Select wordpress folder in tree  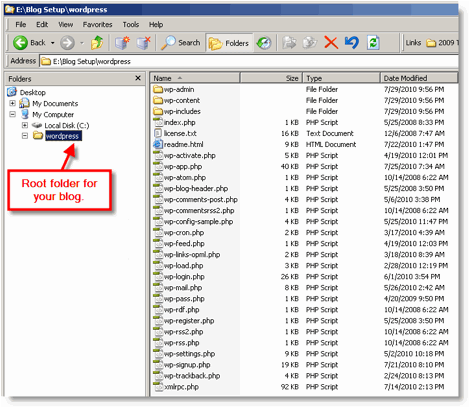pyautogui.click(x=63, y=136)
